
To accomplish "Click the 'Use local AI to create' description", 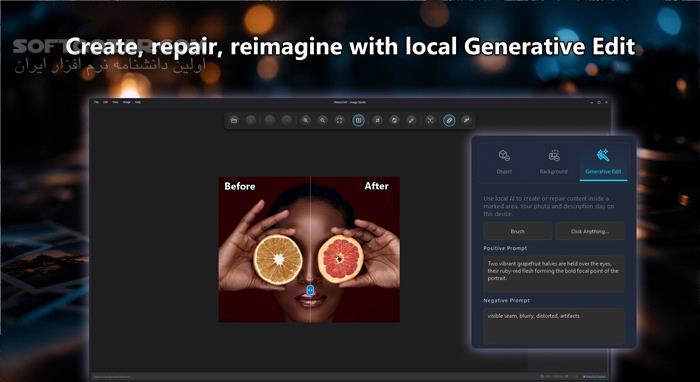I will click(x=549, y=206).
